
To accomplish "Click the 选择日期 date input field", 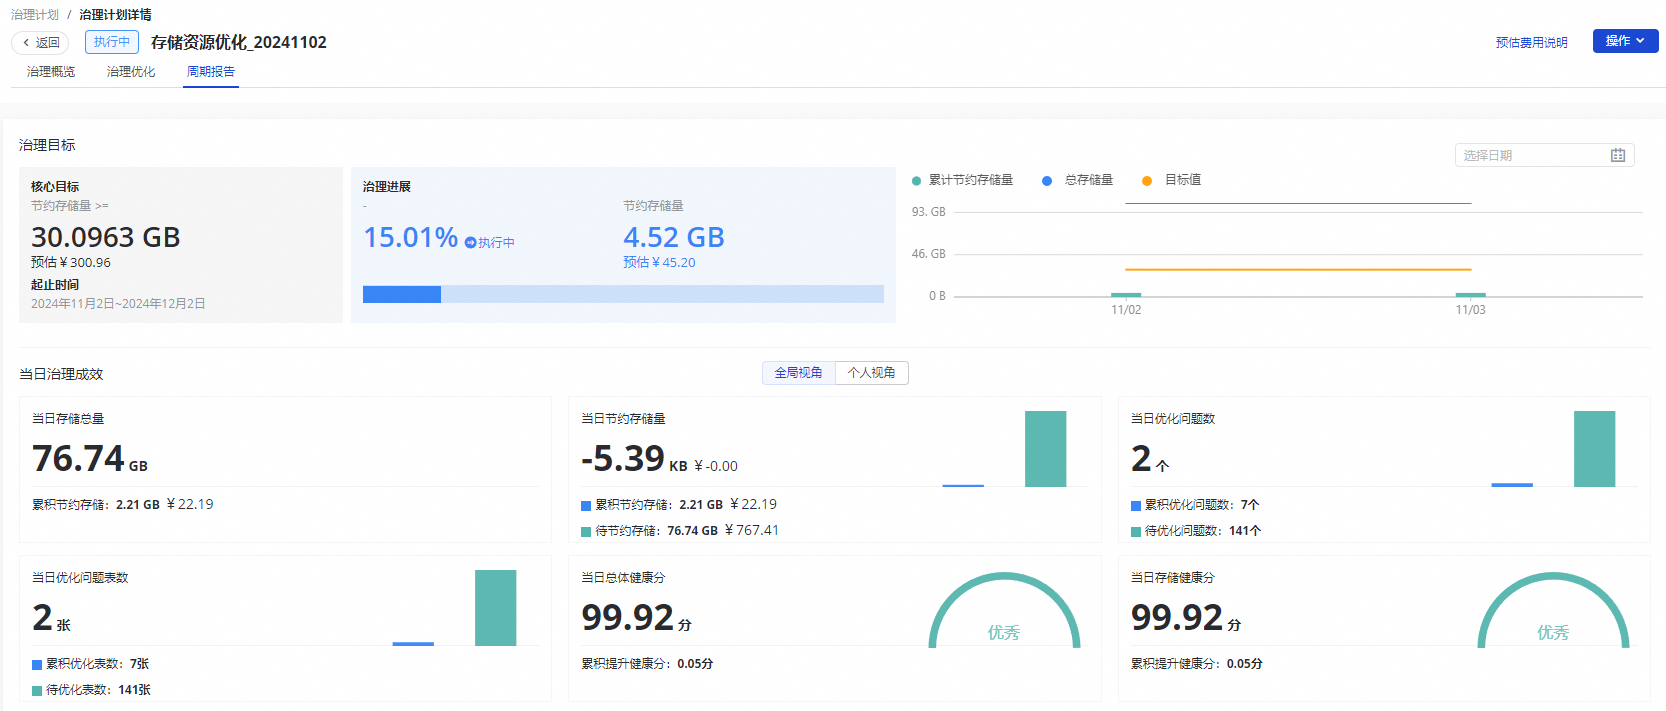I will tap(1544, 155).
